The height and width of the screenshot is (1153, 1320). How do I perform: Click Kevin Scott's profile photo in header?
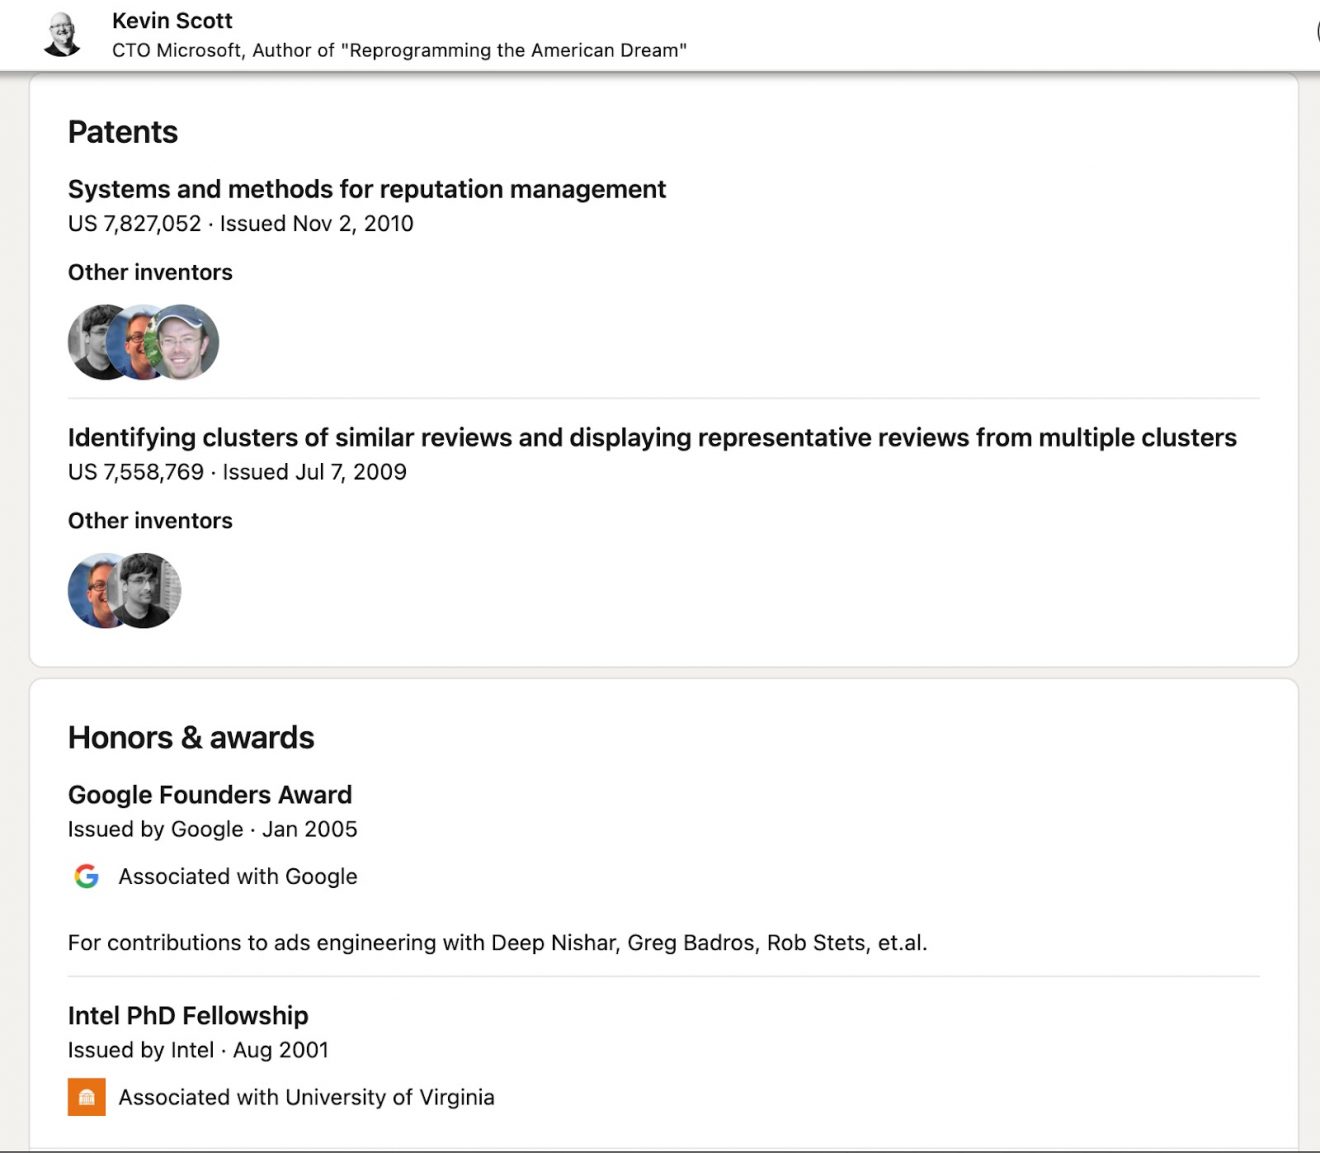(x=62, y=34)
